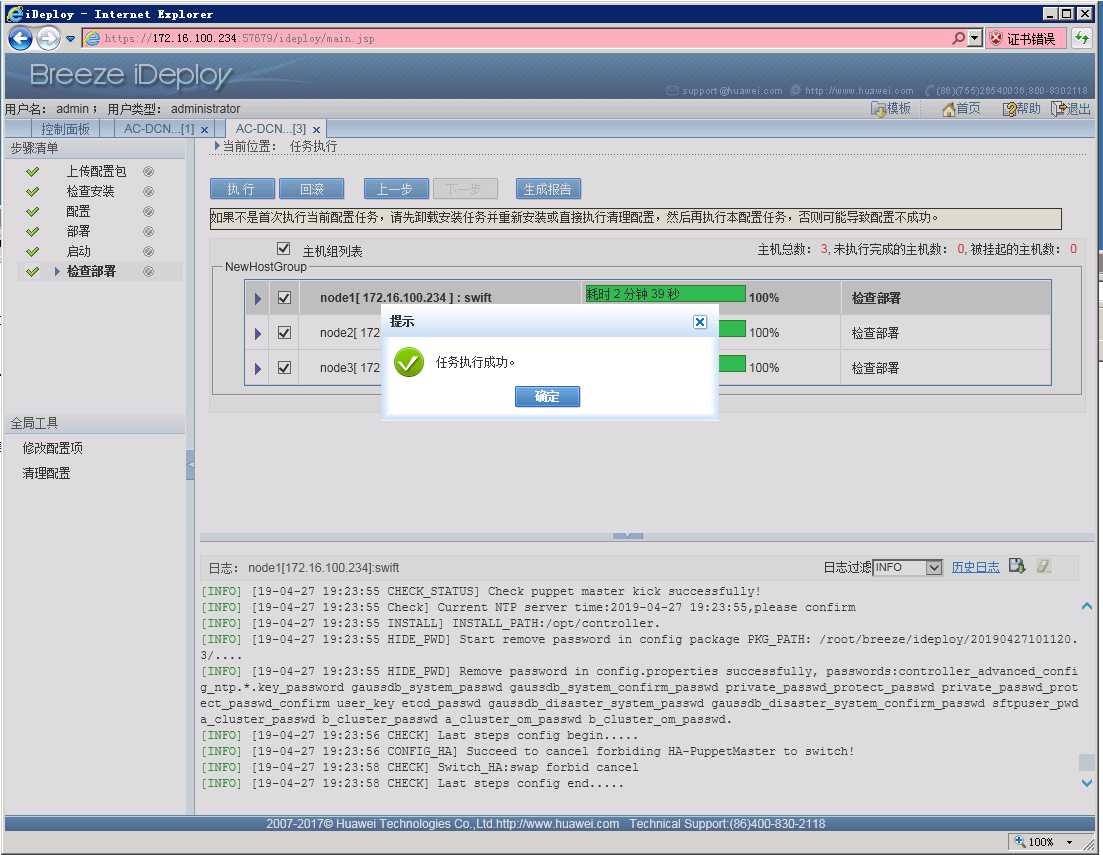Click the green check next to 配置
This screenshot has width=1103, height=855.
click(x=32, y=211)
